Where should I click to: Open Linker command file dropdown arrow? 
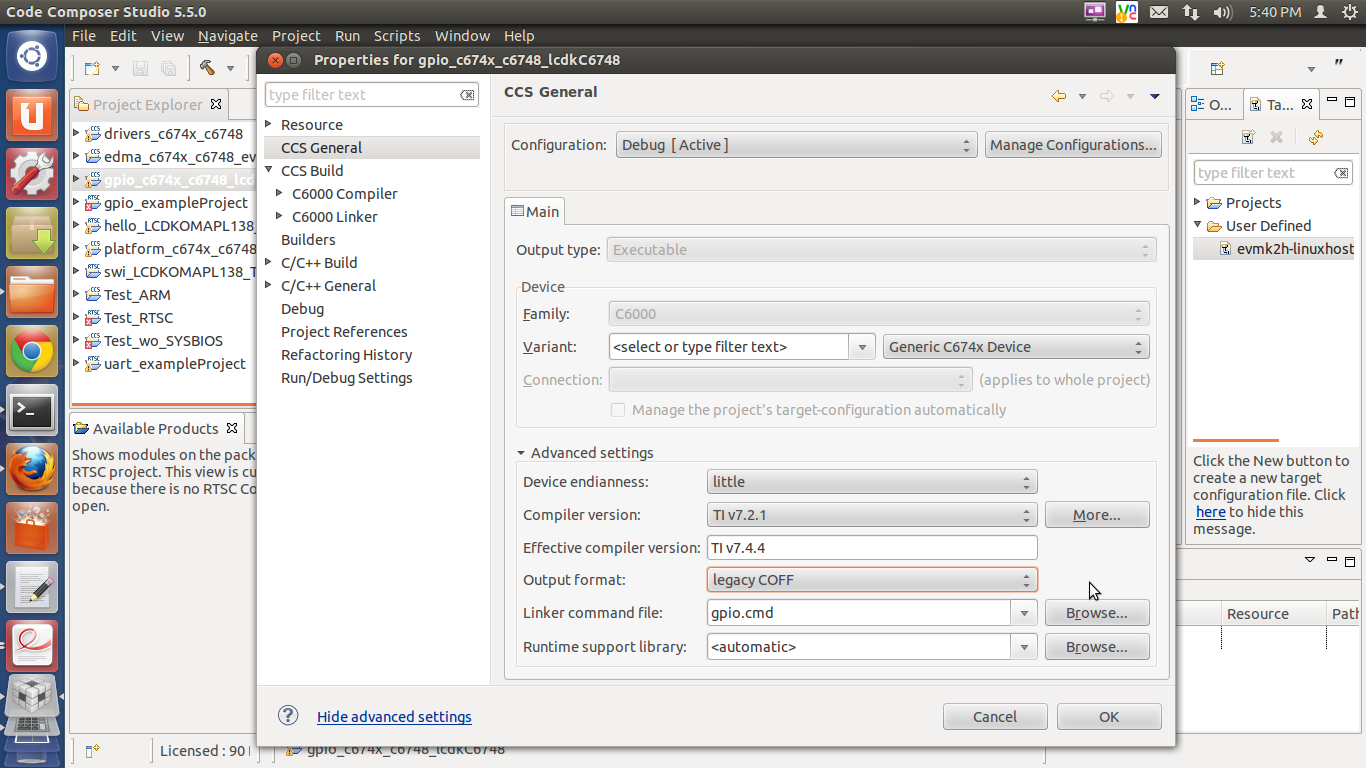coord(1023,613)
